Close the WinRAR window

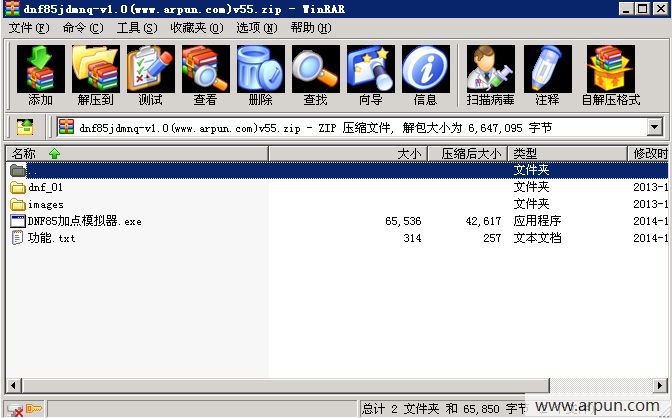[x=660, y=9]
